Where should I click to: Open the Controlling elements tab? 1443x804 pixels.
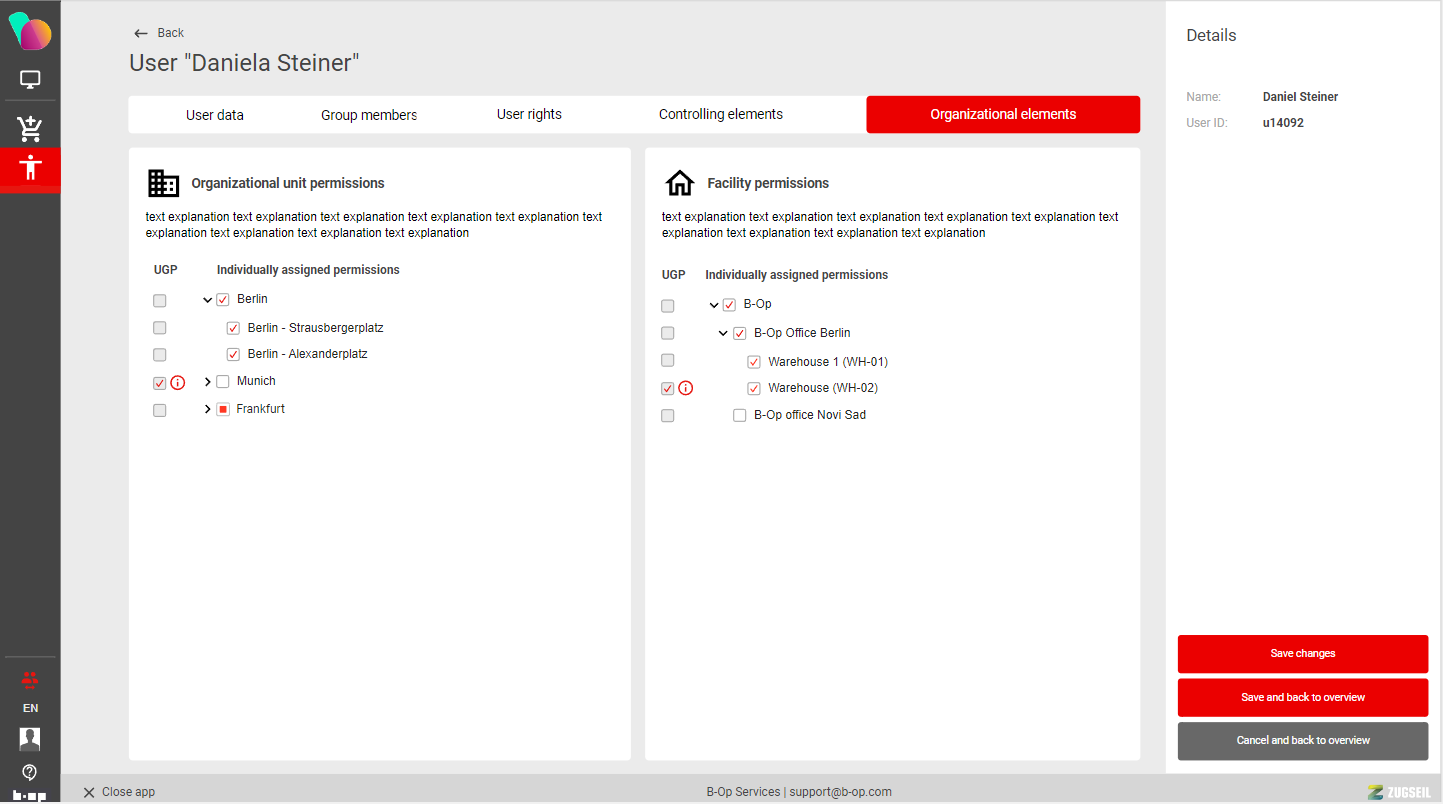point(720,115)
